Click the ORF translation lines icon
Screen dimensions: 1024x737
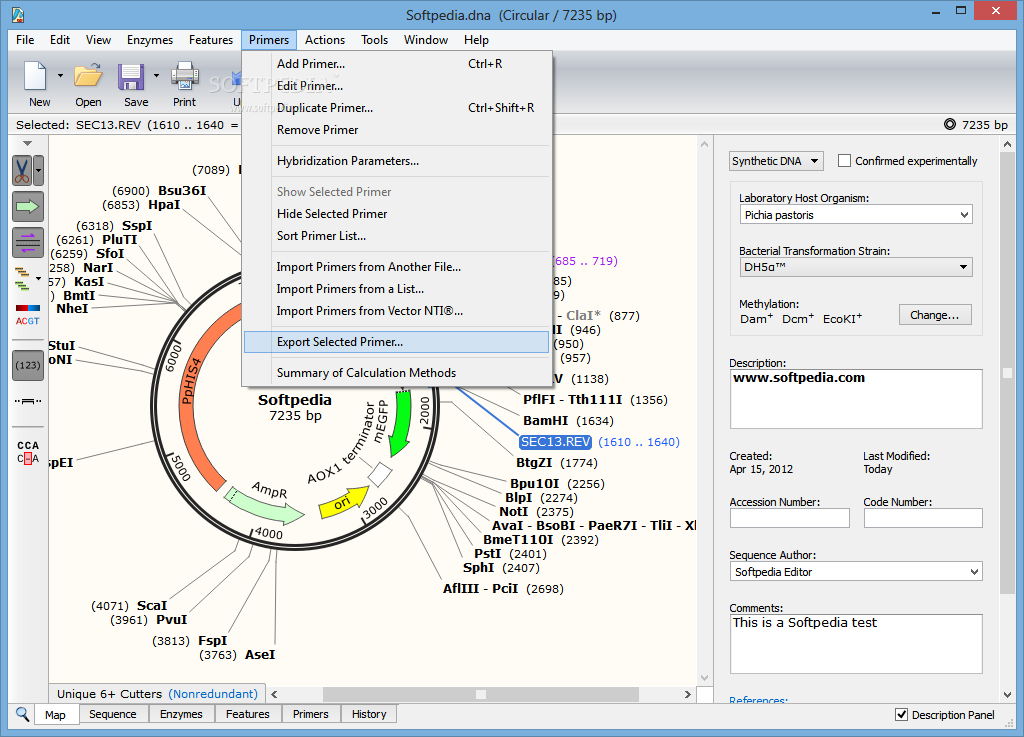[x=23, y=279]
